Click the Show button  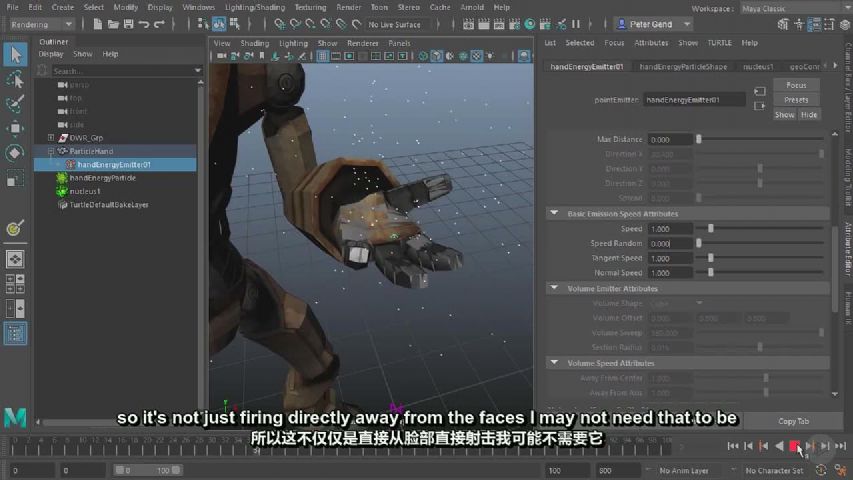point(784,114)
